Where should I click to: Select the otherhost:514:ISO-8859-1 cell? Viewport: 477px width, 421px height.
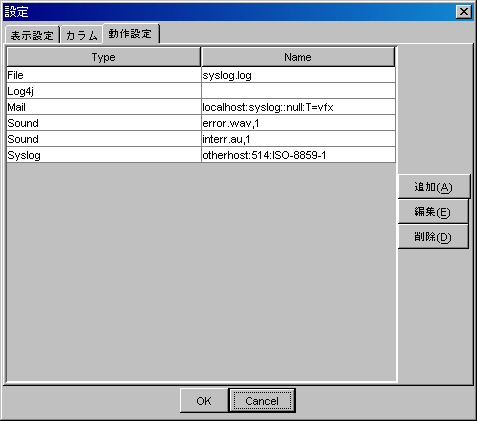298,155
